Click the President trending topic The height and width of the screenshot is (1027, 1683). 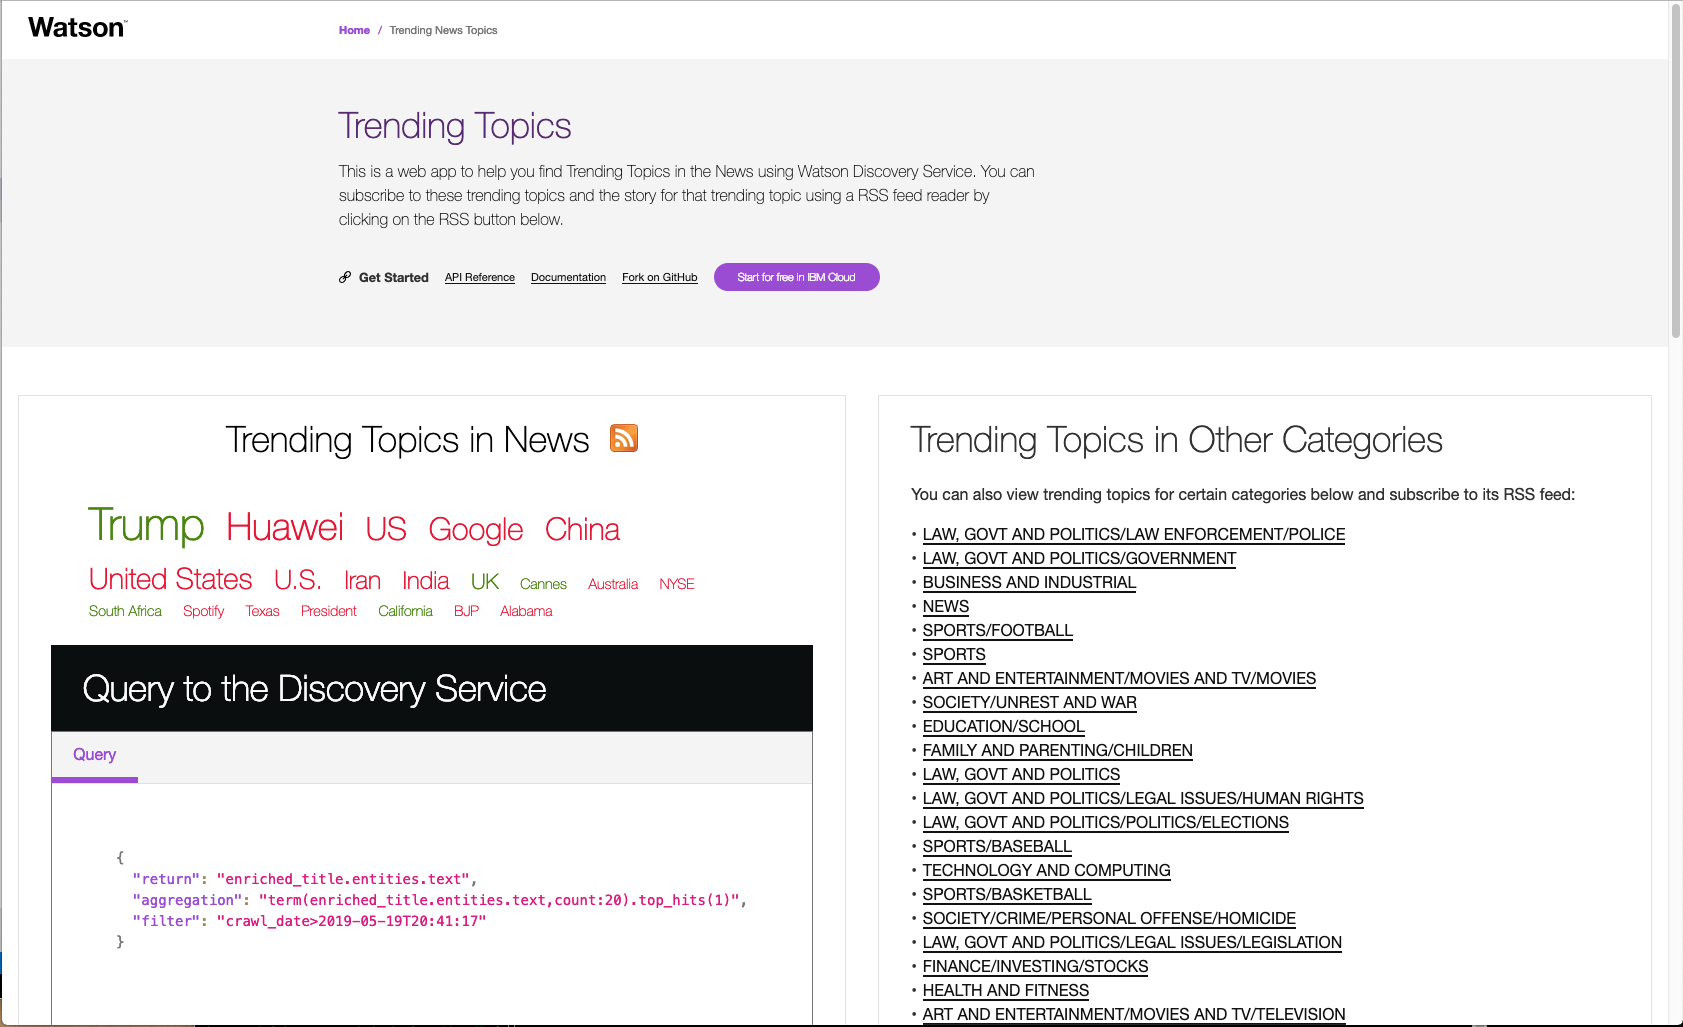tap(329, 611)
